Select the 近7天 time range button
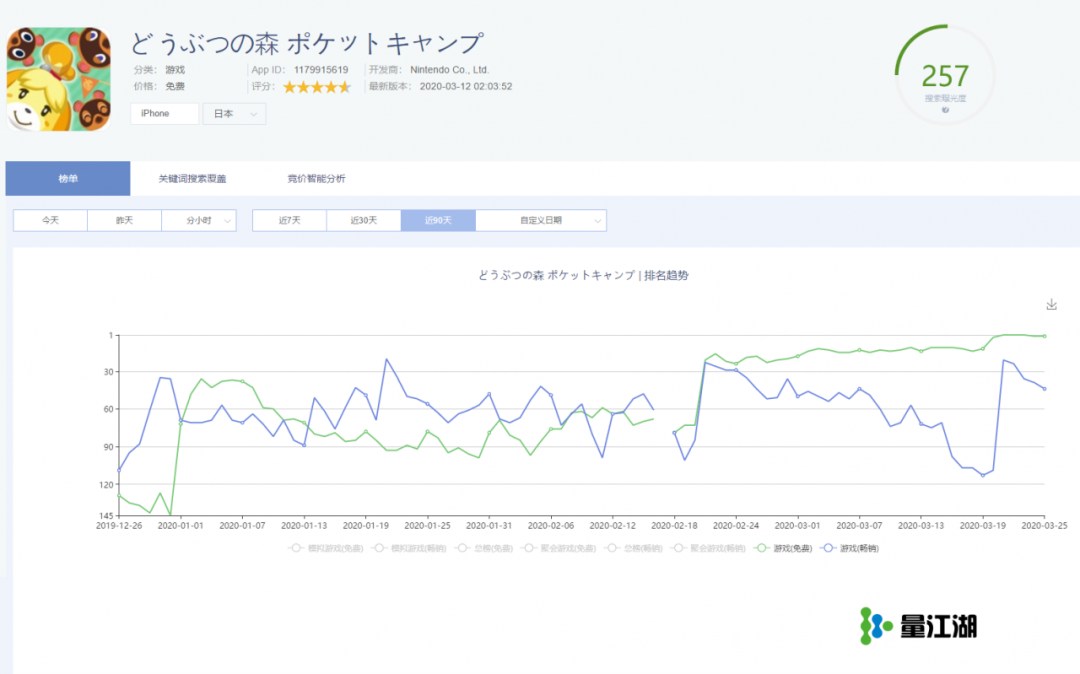1080x674 pixels. [288, 220]
